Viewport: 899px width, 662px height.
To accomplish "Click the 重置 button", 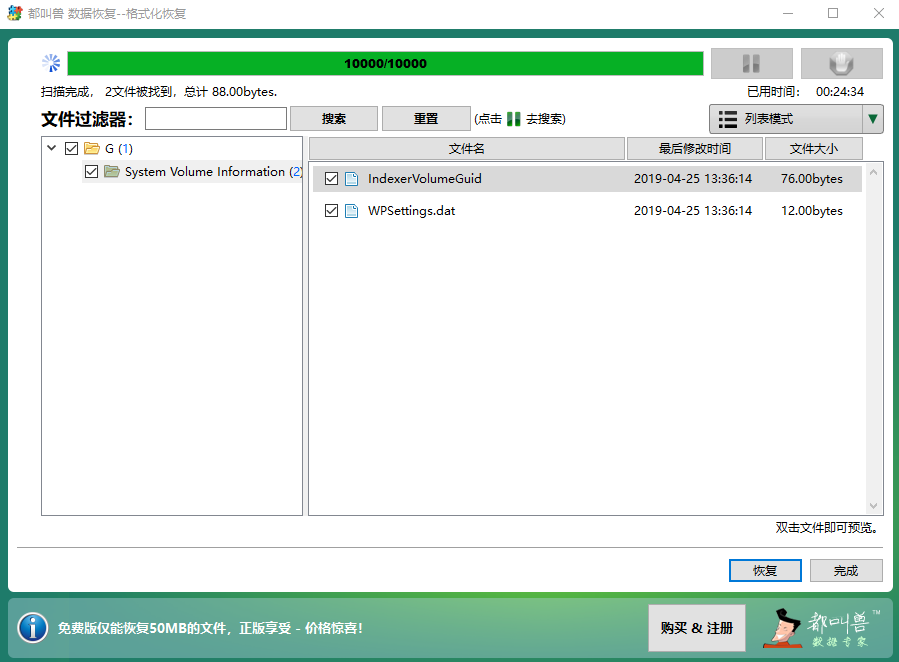I will pyautogui.click(x=426, y=119).
